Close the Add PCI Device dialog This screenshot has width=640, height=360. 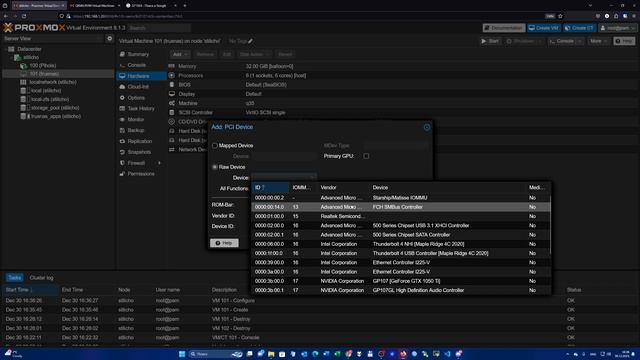pyautogui.click(x=427, y=127)
